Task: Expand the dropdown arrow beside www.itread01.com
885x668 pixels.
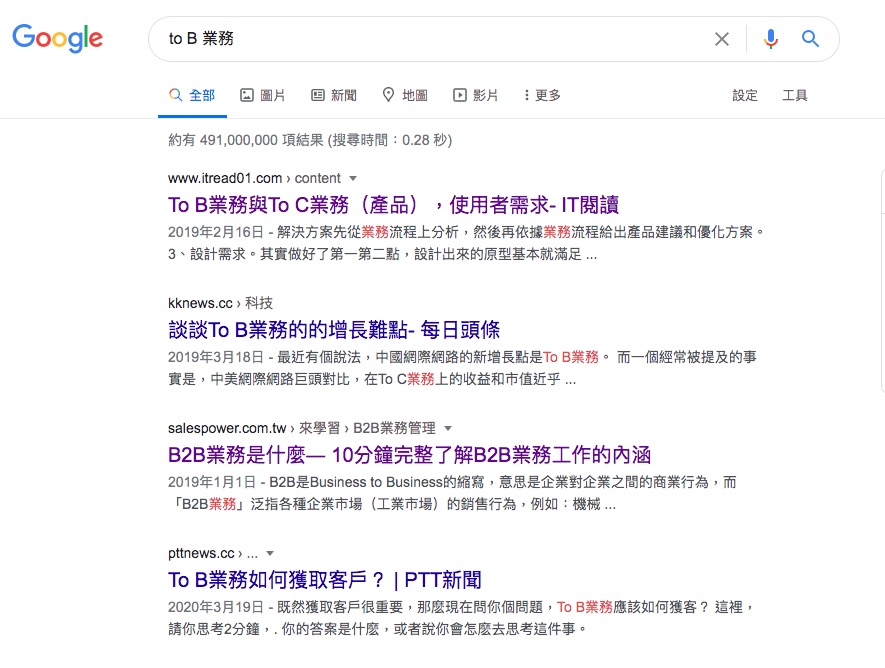Action: [x=353, y=178]
